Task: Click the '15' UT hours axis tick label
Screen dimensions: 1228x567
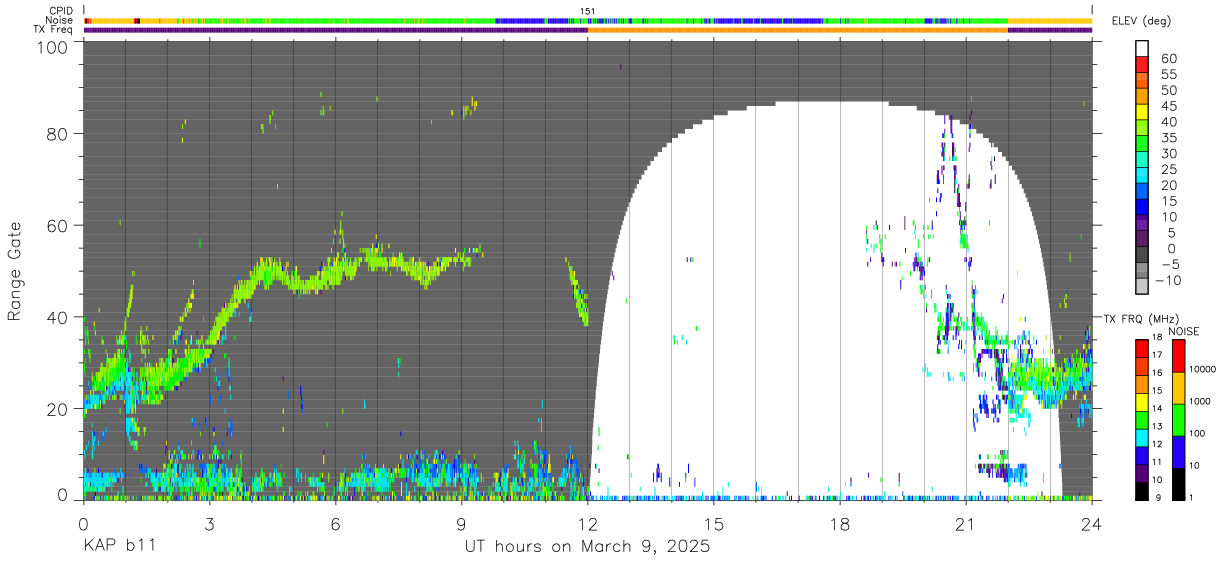Action: (x=714, y=524)
